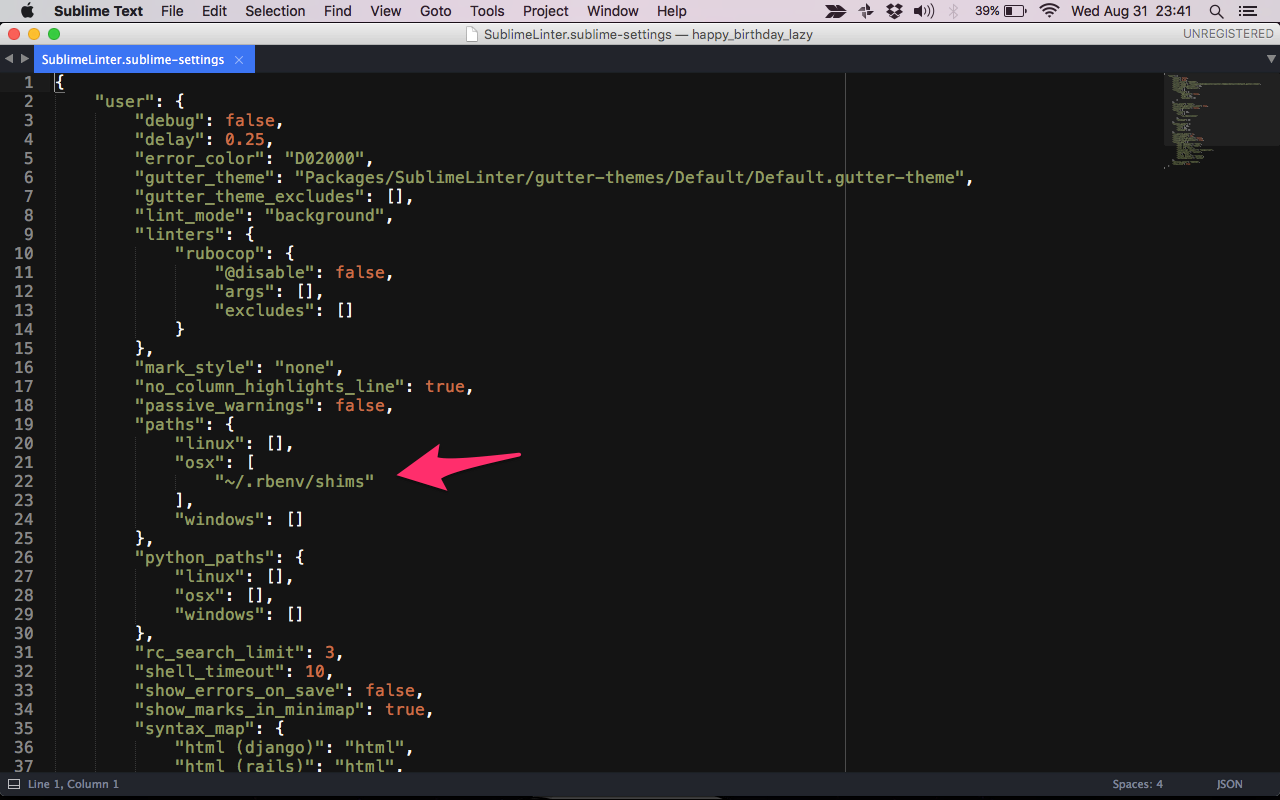1280x800 pixels.
Task: Click the "rc_search_limit" key
Action: 220,652
